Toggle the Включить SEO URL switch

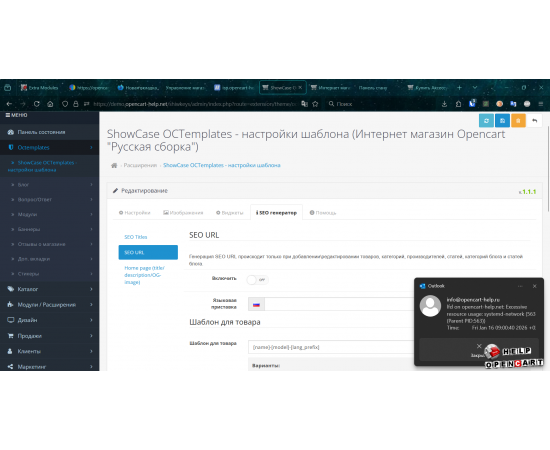point(257,280)
